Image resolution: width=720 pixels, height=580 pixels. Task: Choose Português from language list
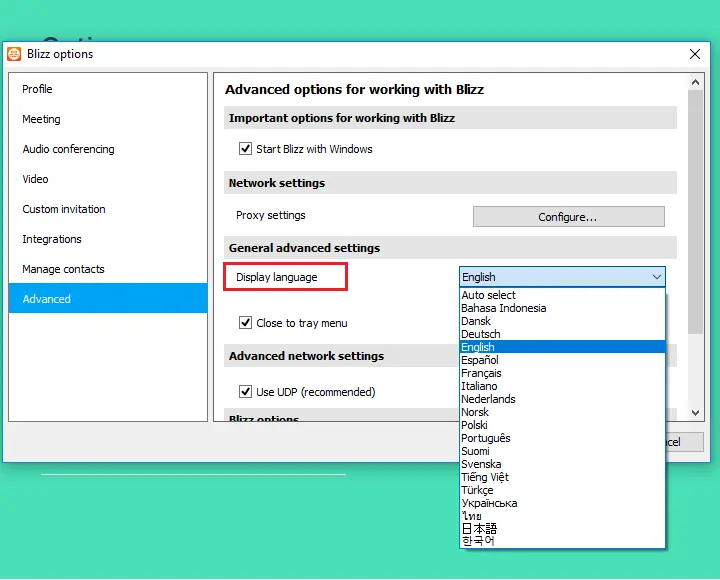(562, 438)
